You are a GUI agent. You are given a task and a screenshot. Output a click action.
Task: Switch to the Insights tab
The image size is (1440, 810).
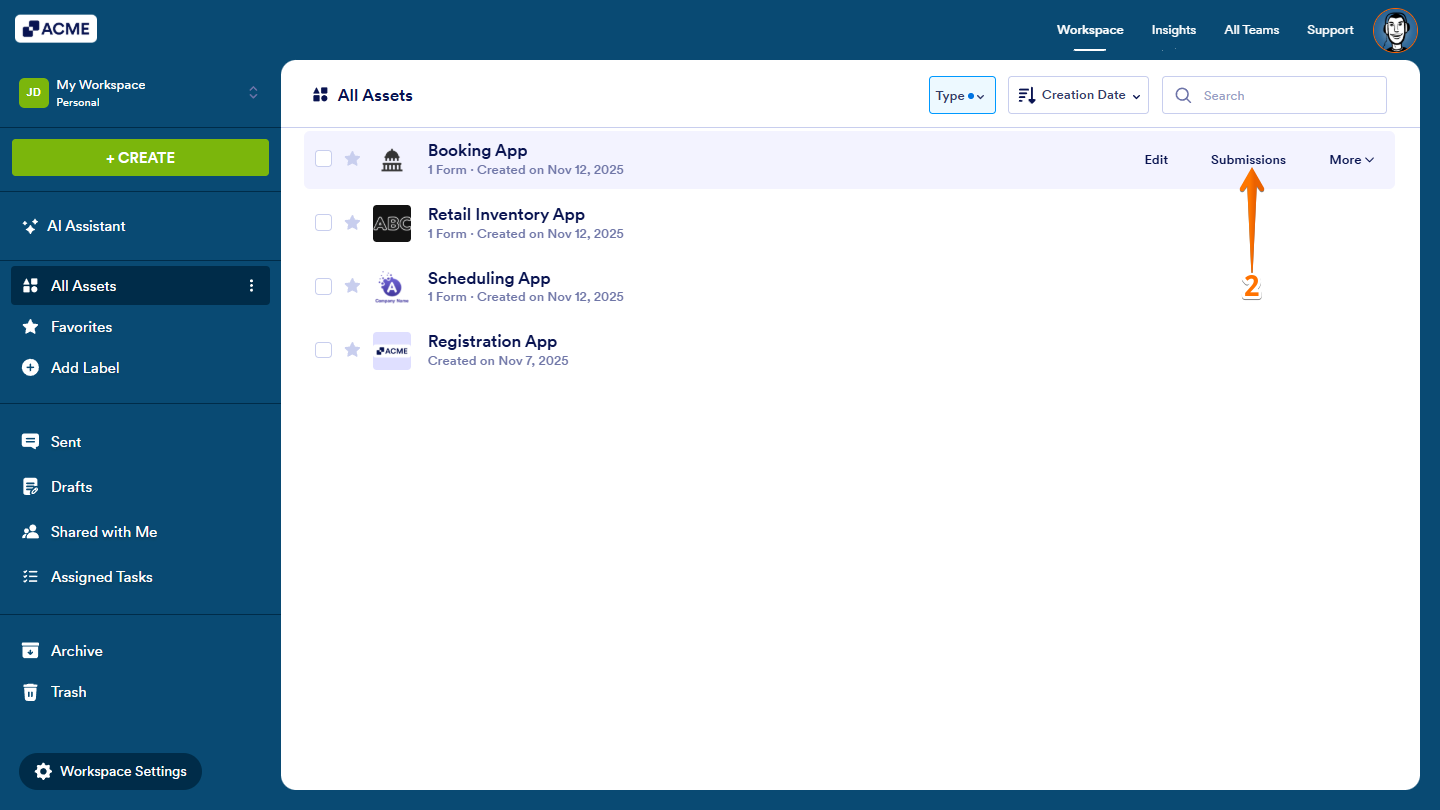[1173, 30]
